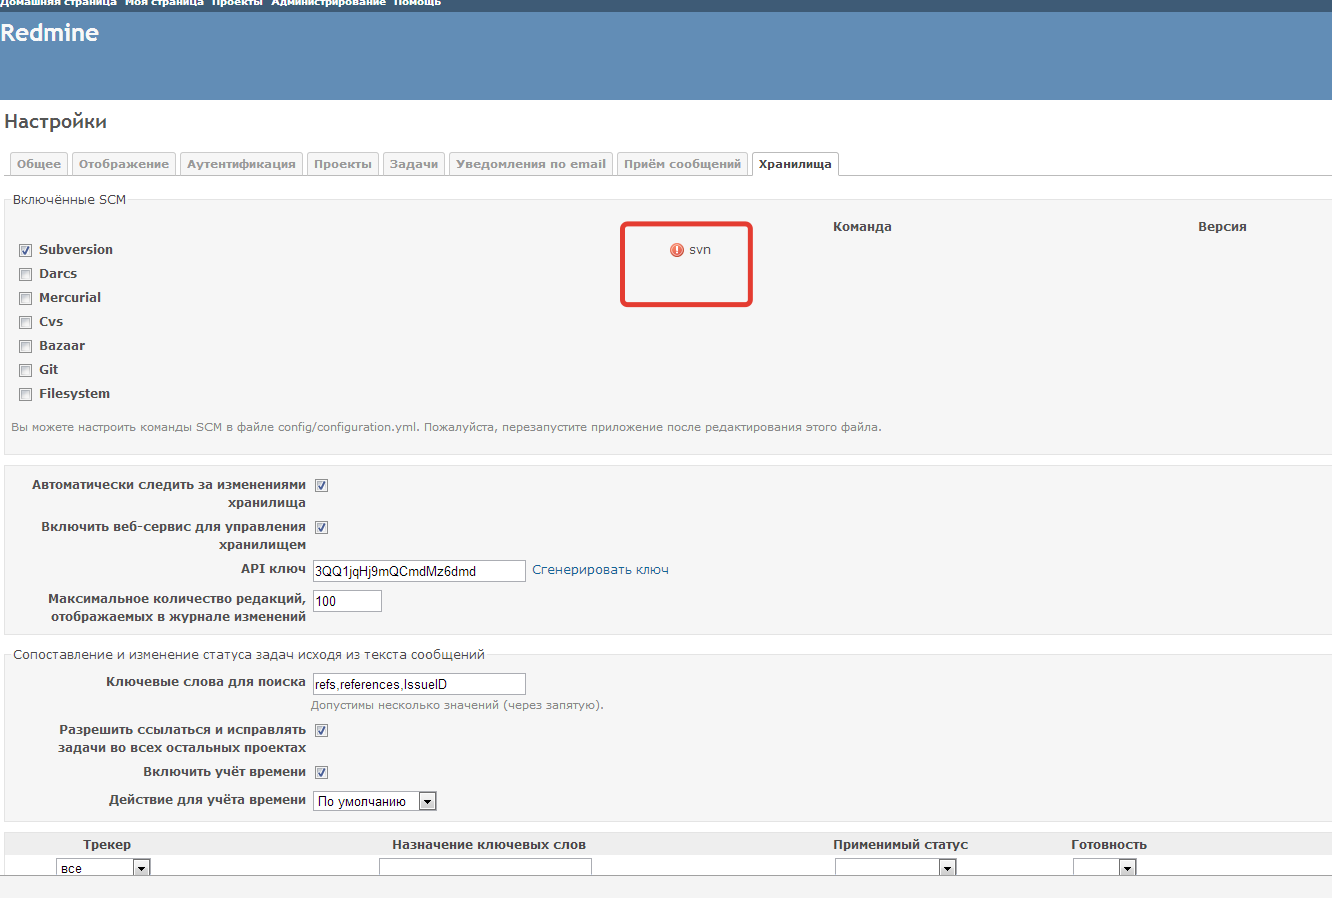Enable the Darcs SCM checkbox
The image size is (1332, 898).
click(x=26, y=274)
